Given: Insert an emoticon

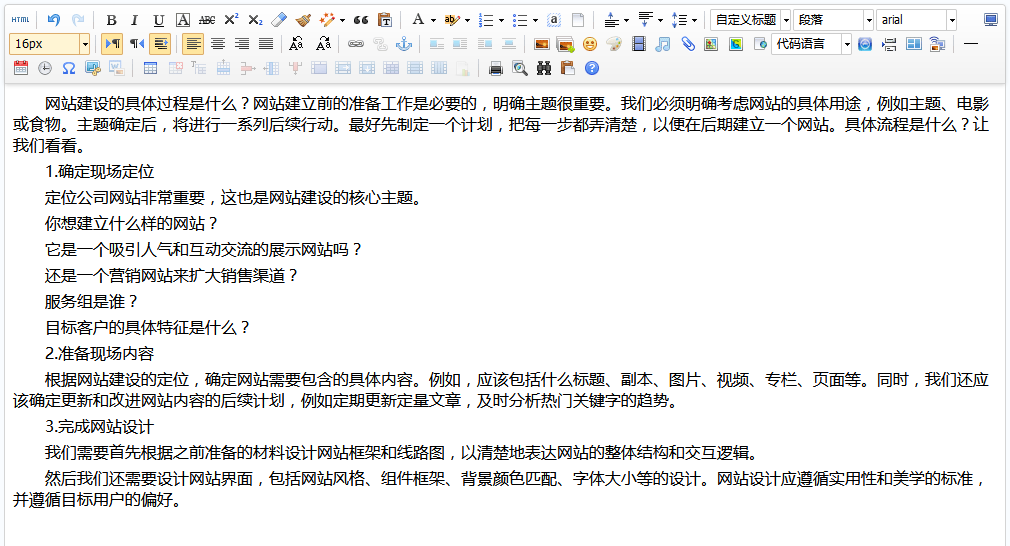Looking at the screenshot, I should click(x=590, y=44).
